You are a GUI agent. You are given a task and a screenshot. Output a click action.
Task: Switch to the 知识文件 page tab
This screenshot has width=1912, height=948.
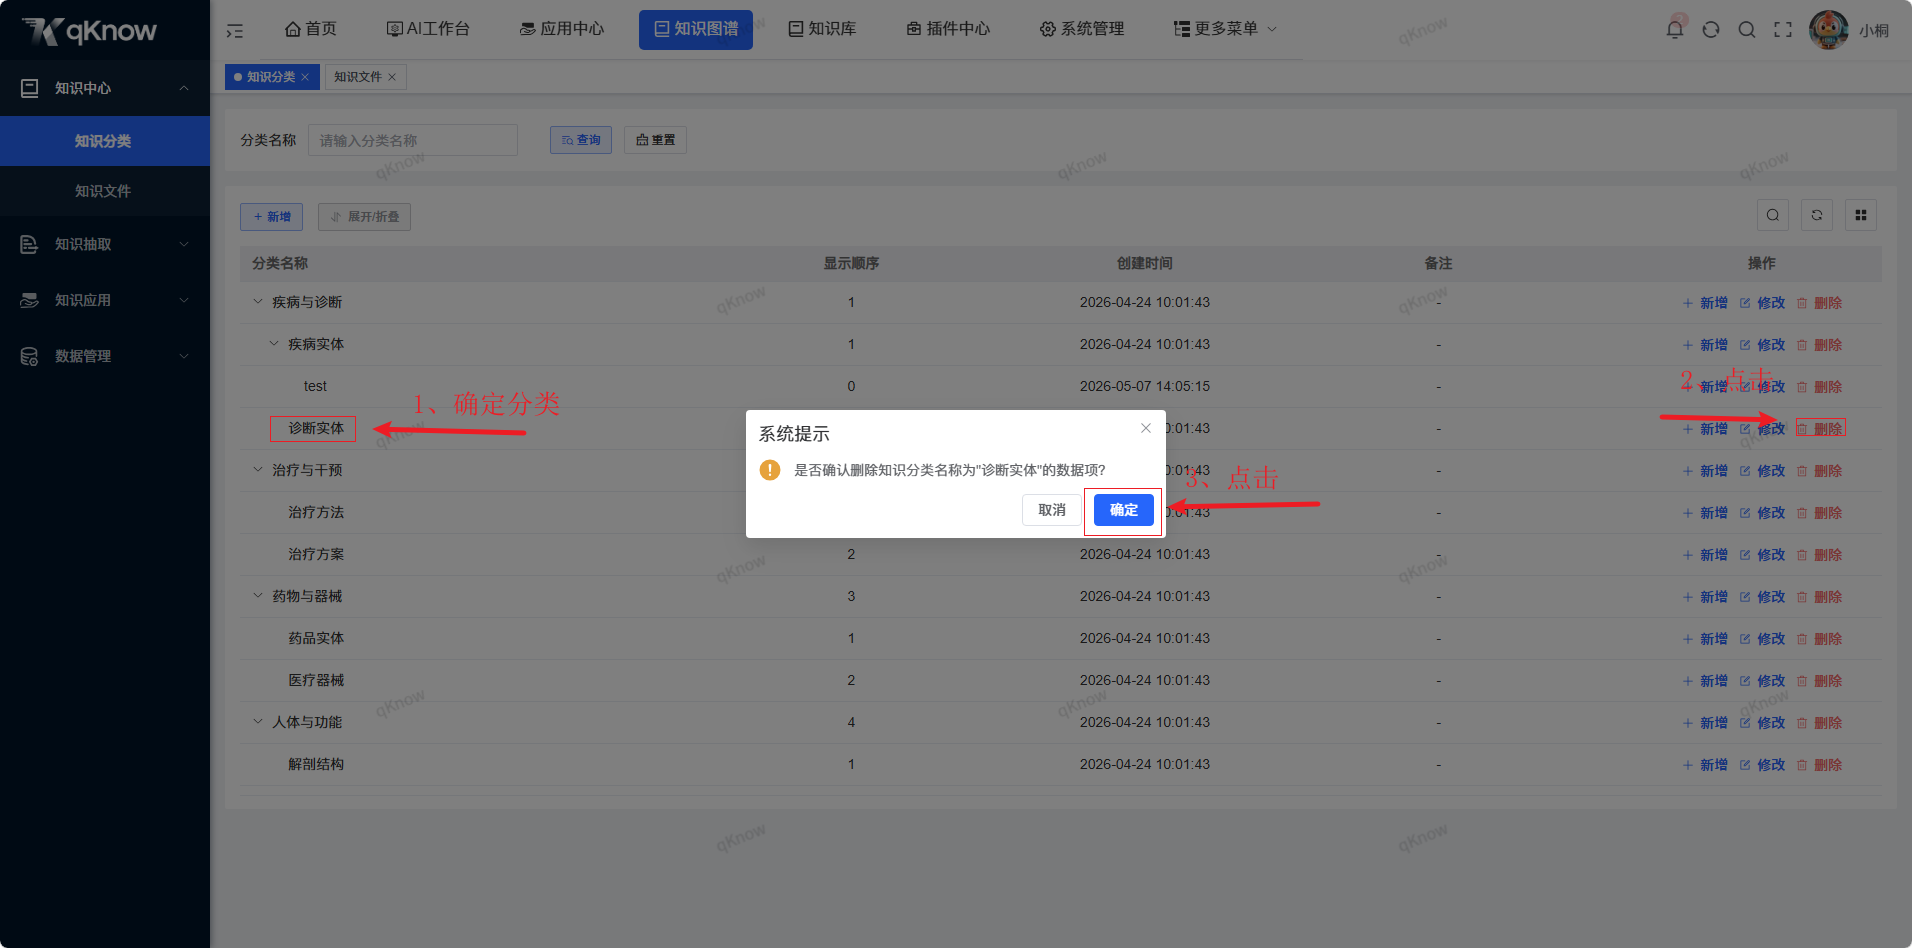pos(358,77)
